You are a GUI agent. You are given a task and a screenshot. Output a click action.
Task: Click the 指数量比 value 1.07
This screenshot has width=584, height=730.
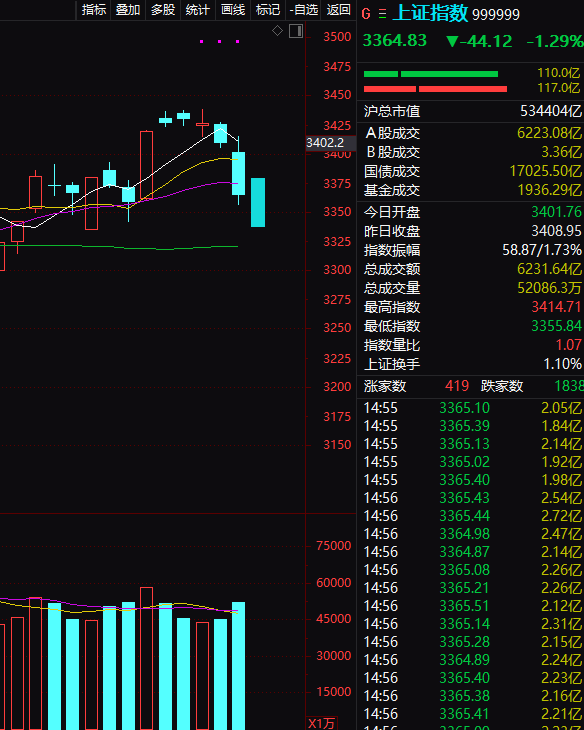click(x=569, y=345)
